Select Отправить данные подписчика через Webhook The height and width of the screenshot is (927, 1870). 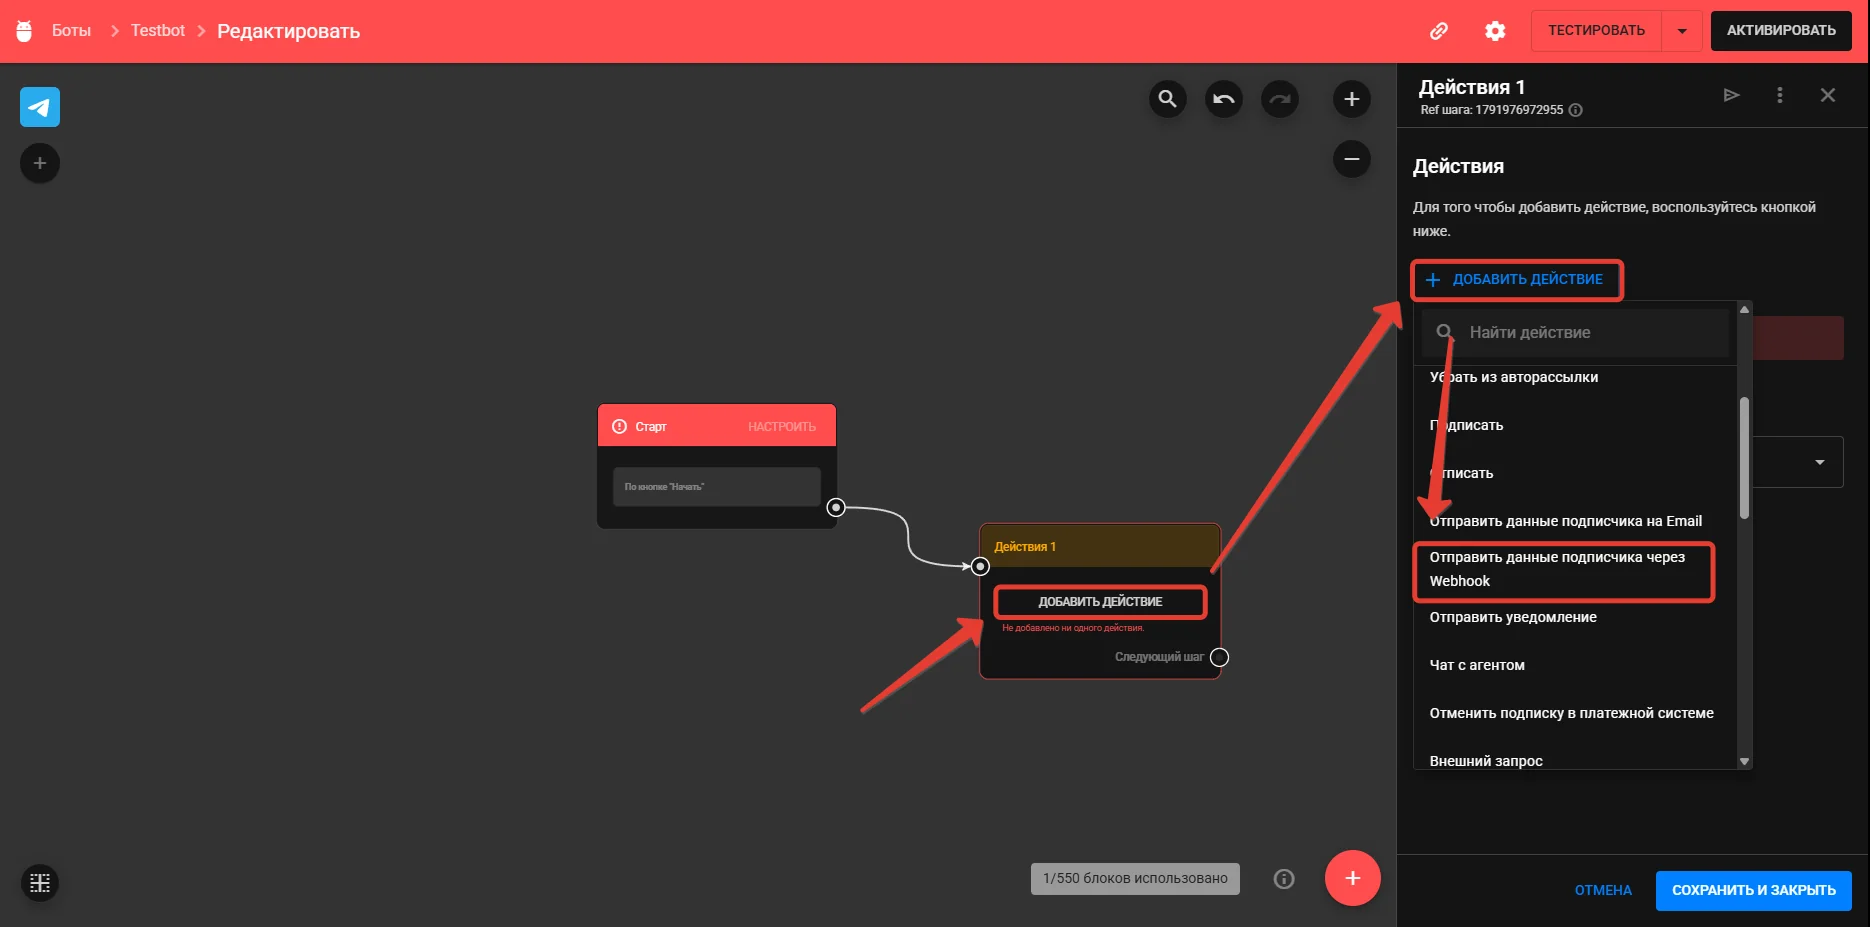pos(1564,570)
